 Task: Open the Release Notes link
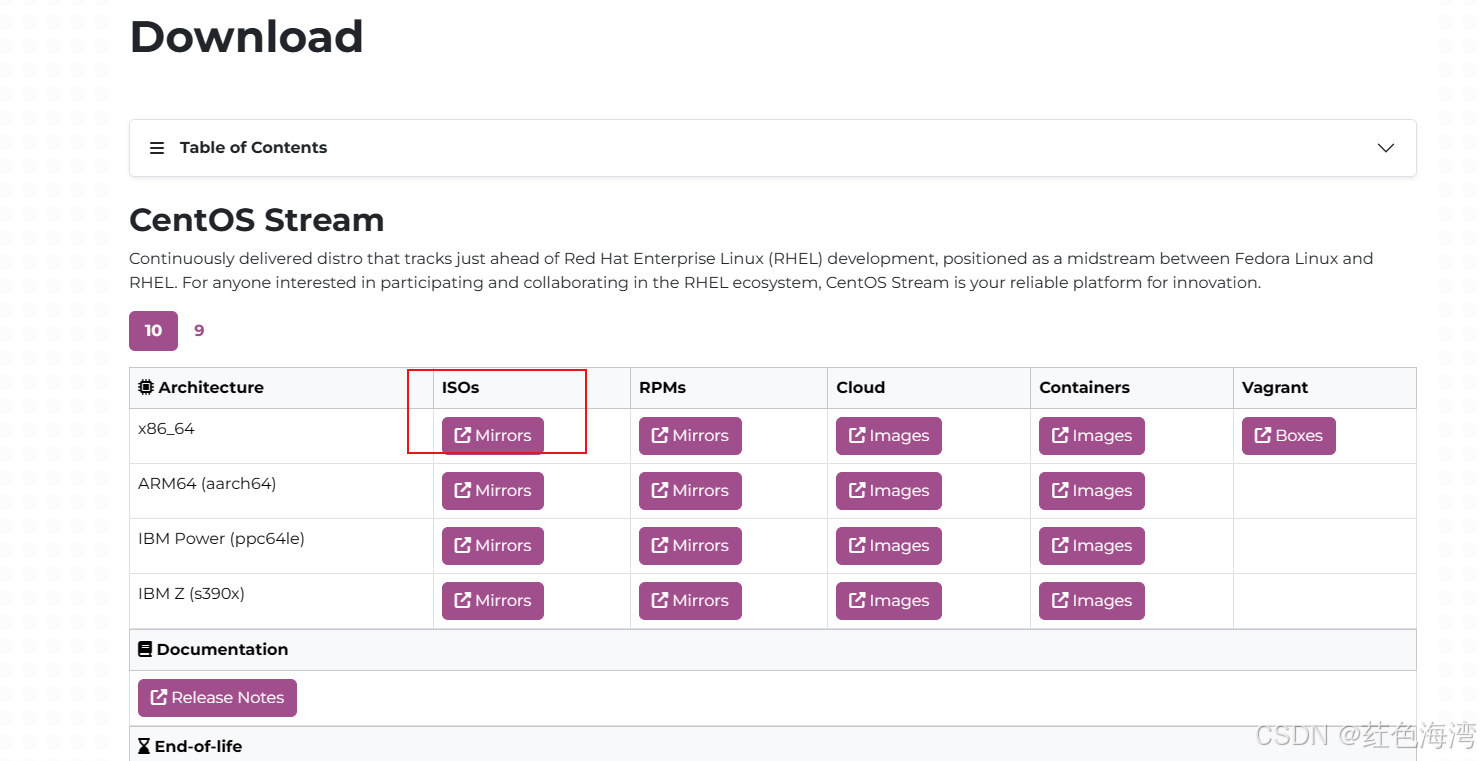coord(217,698)
